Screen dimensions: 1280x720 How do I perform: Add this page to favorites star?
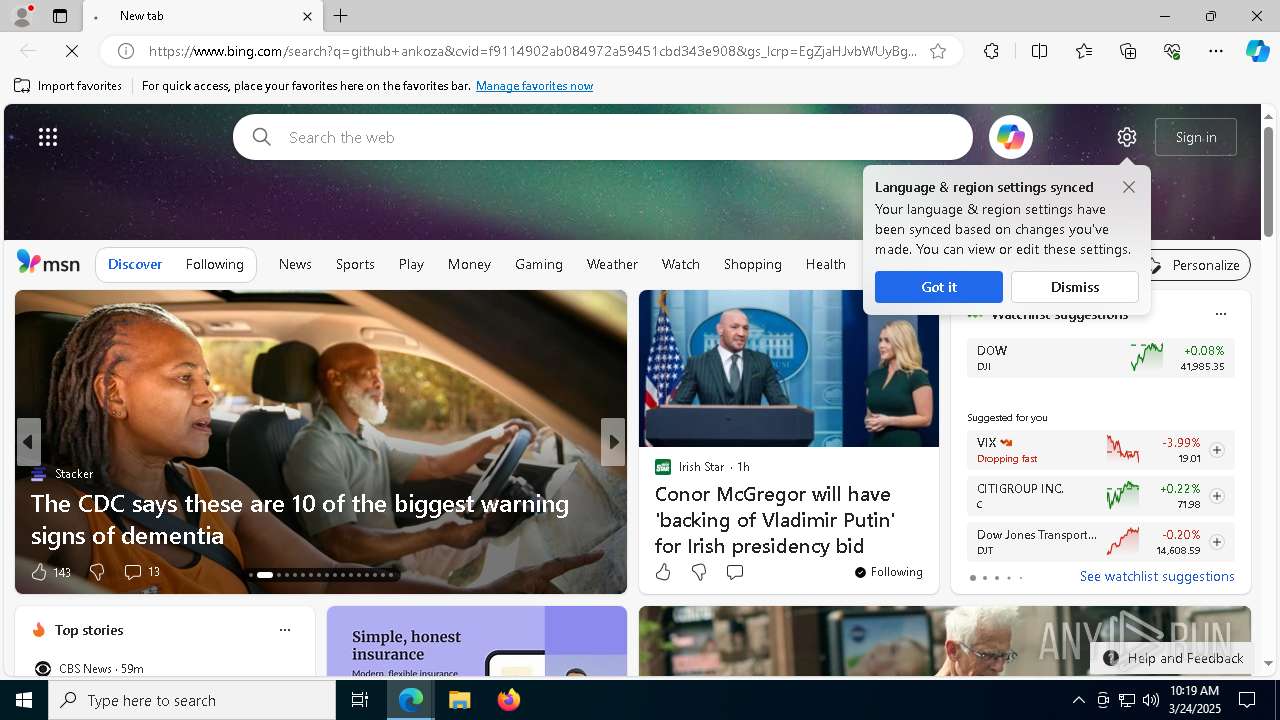(938, 51)
